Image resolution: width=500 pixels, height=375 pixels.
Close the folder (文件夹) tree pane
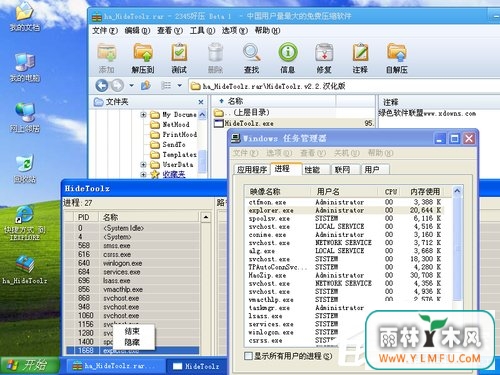[x=201, y=102]
